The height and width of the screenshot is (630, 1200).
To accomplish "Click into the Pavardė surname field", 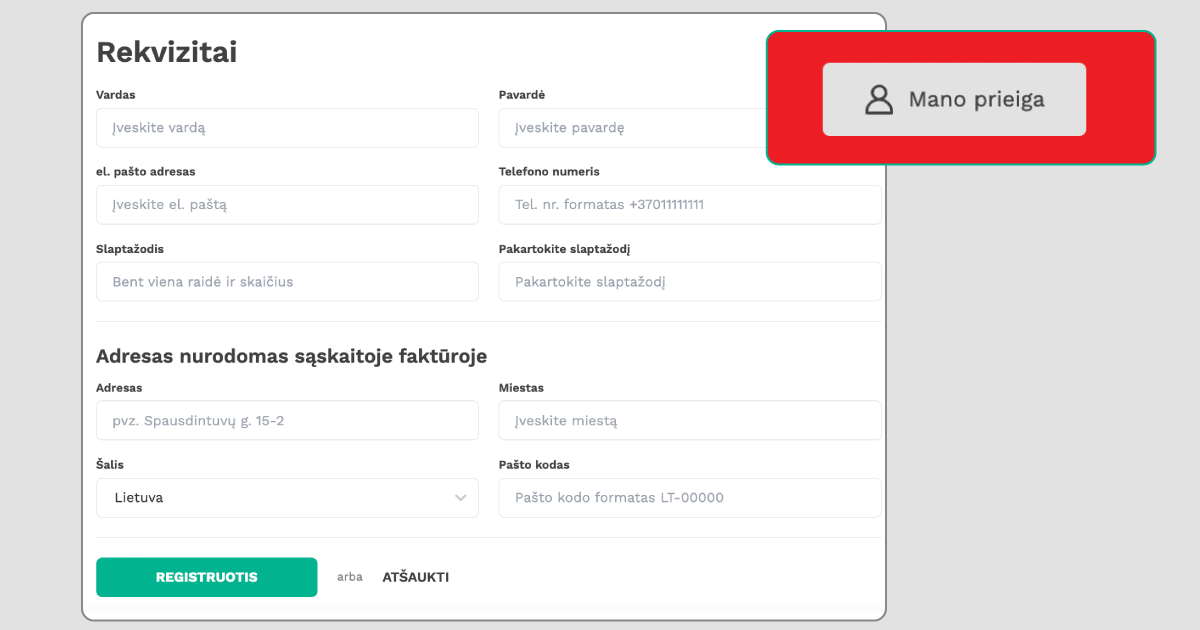I will (632, 128).
